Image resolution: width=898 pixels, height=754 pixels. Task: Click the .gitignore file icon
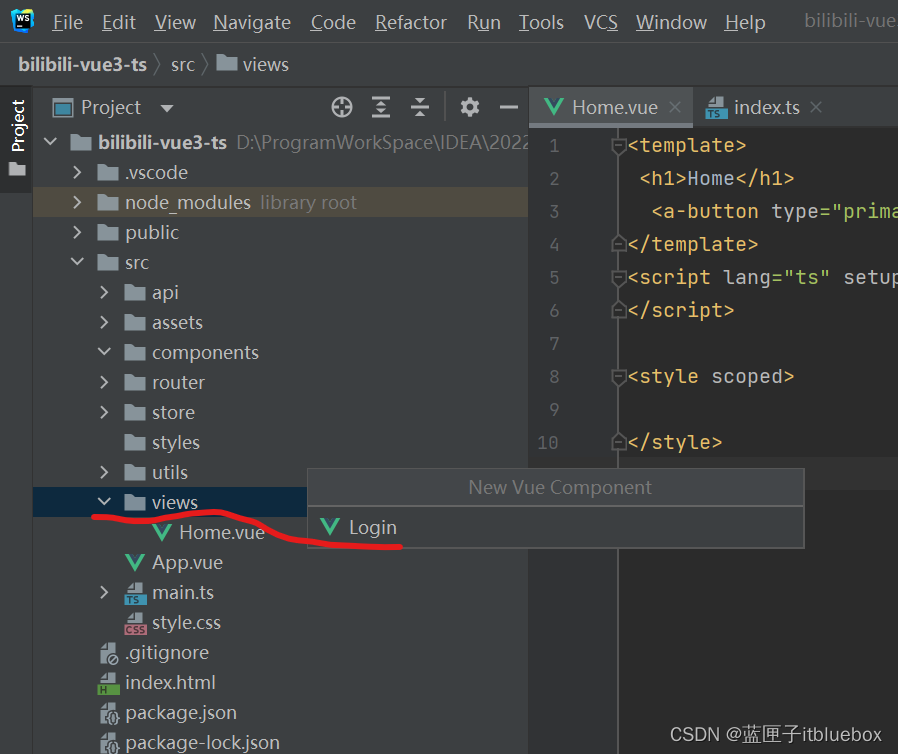[x=109, y=653]
